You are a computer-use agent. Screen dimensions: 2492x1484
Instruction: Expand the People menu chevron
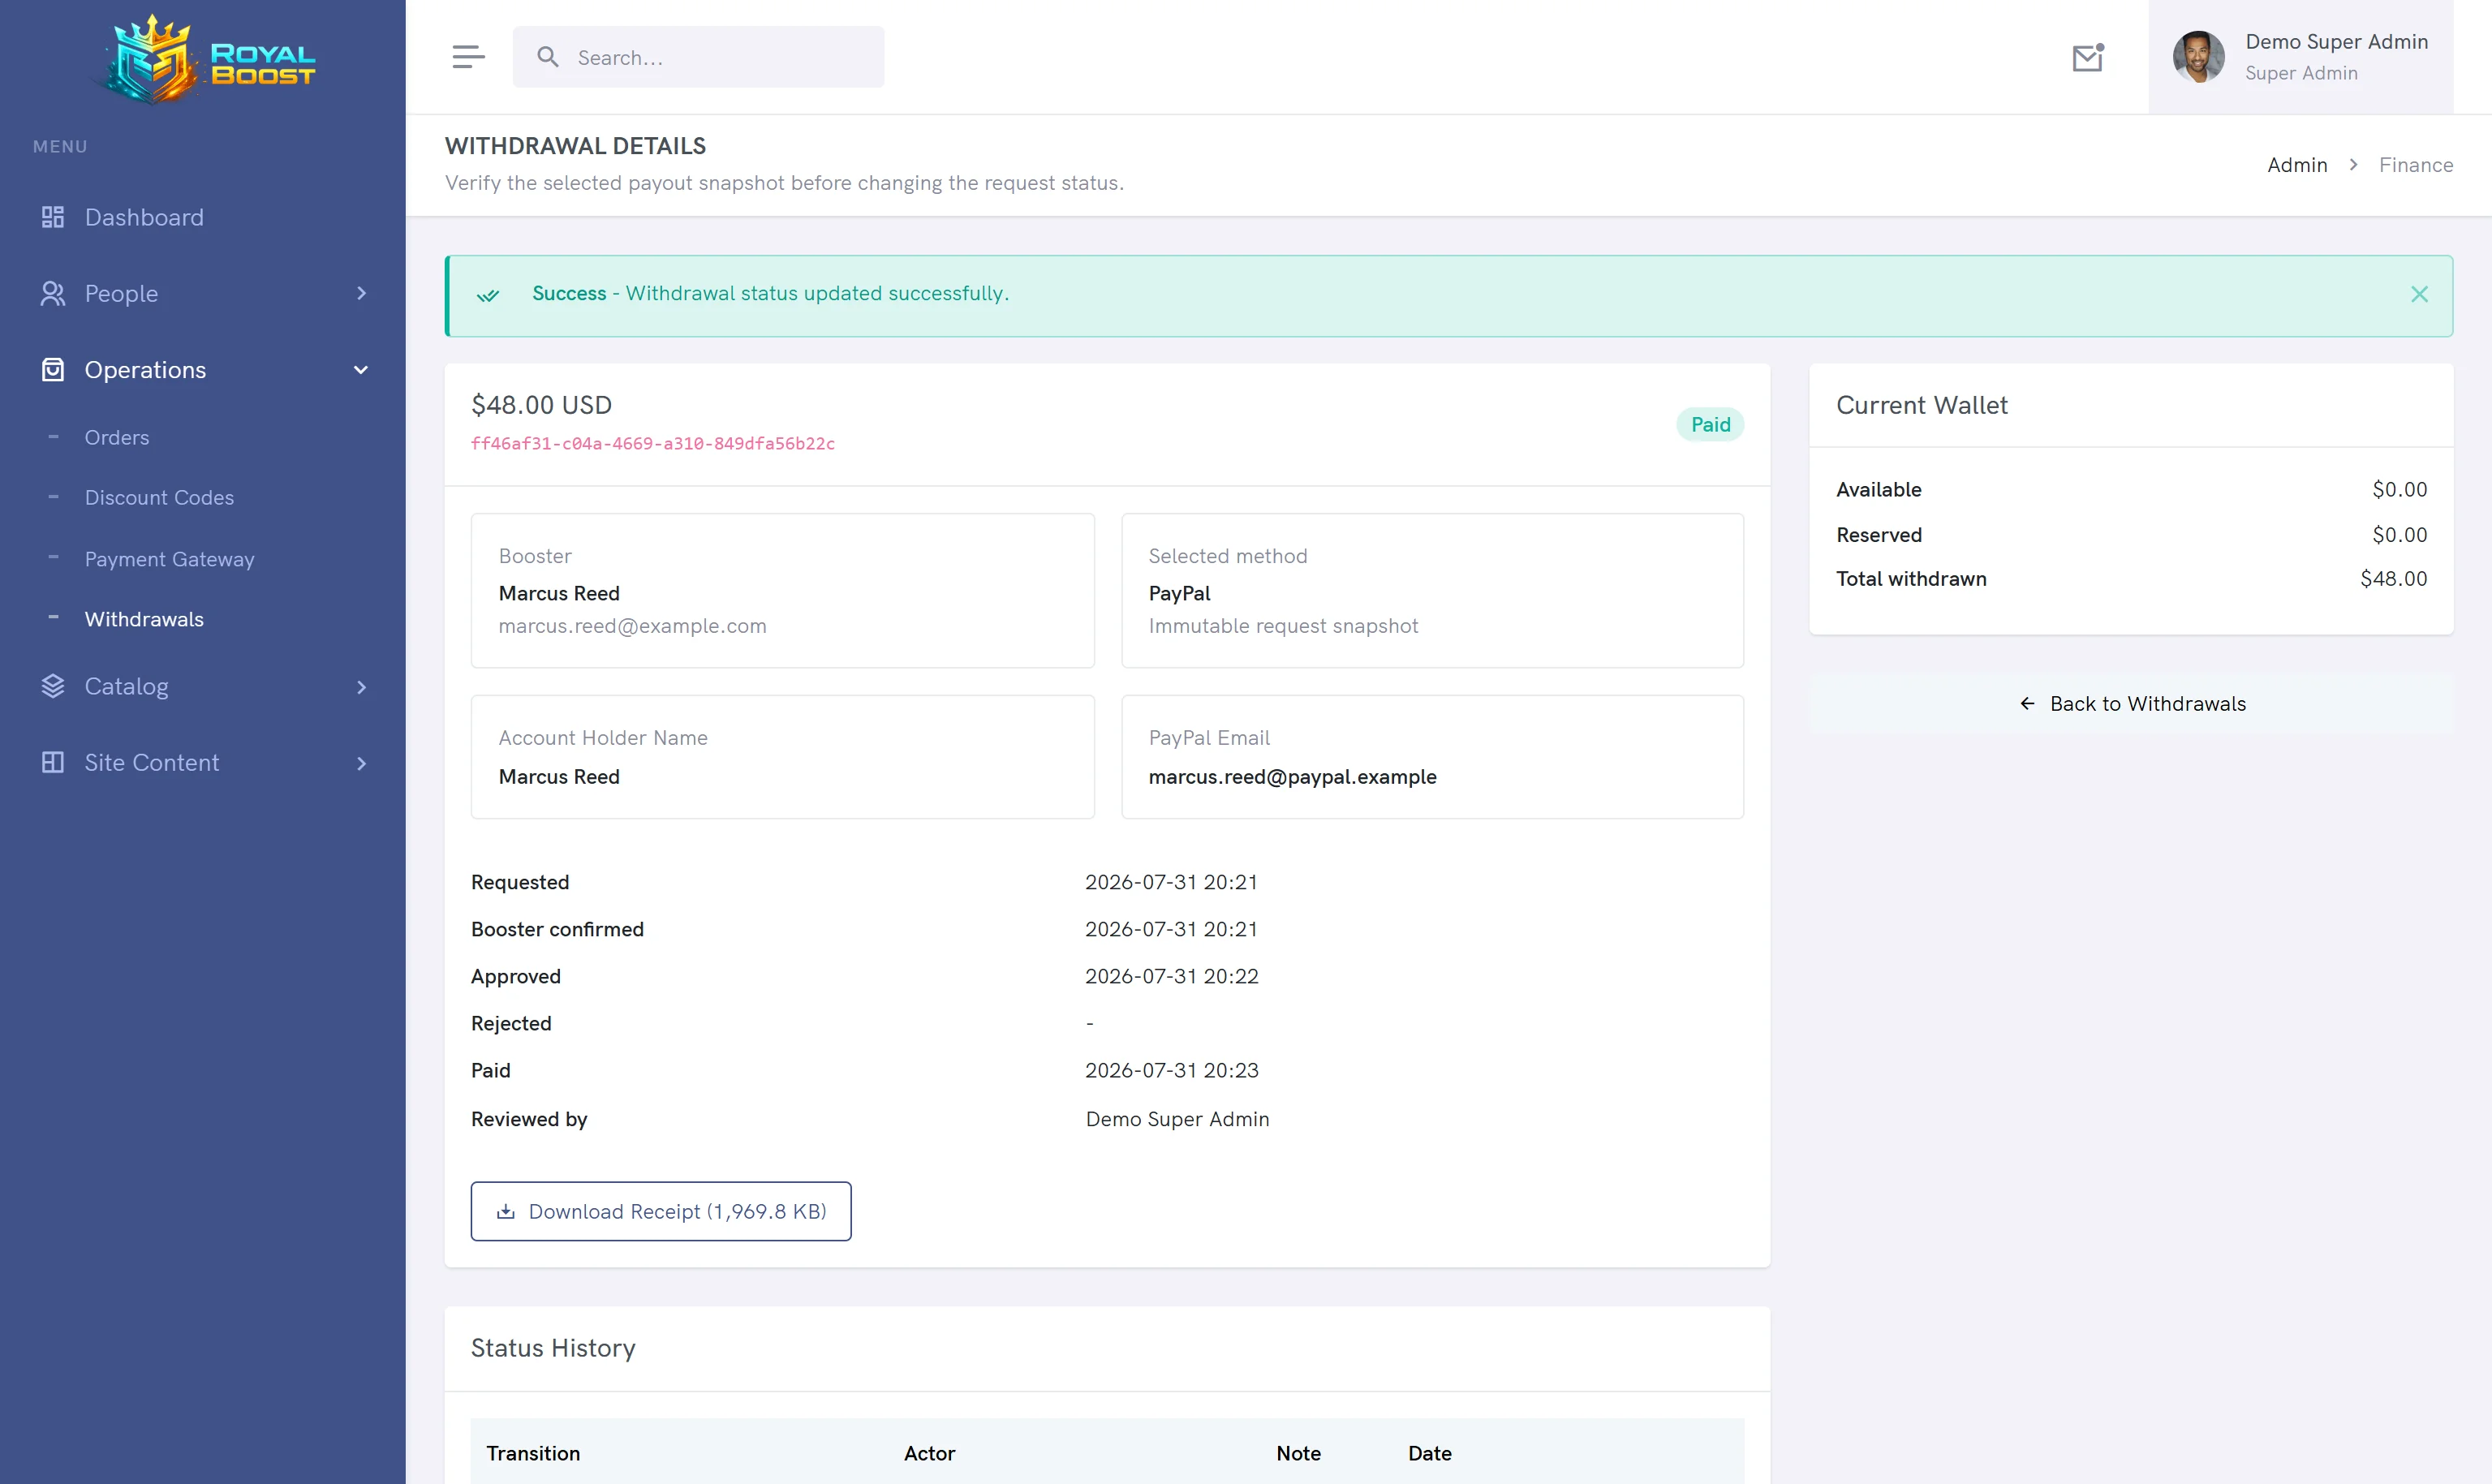click(x=361, y=293)
